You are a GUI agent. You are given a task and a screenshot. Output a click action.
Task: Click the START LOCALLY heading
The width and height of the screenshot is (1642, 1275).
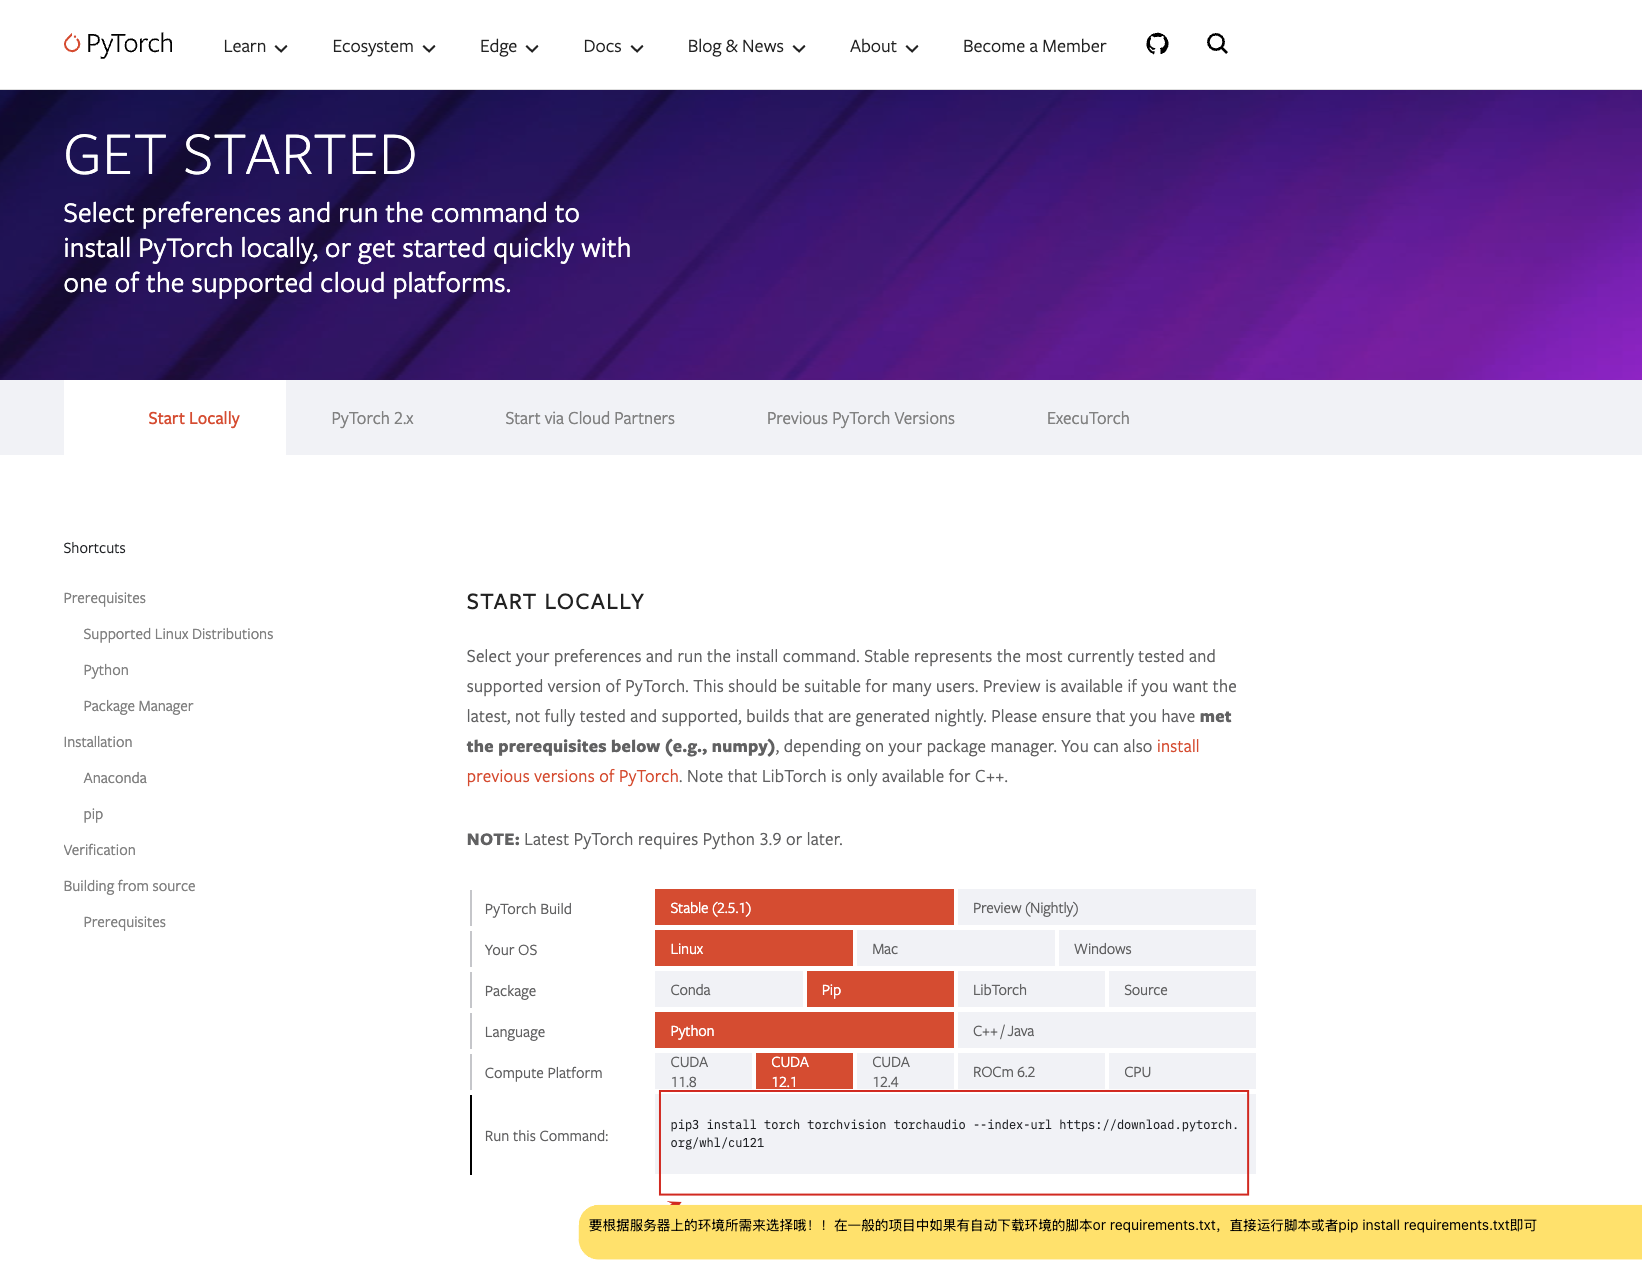tap(555, 601)
